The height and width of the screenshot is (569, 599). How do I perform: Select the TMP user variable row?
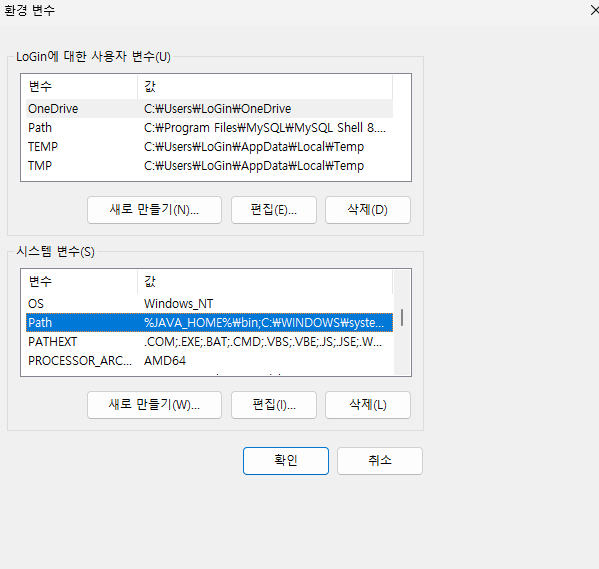(209, 166)
